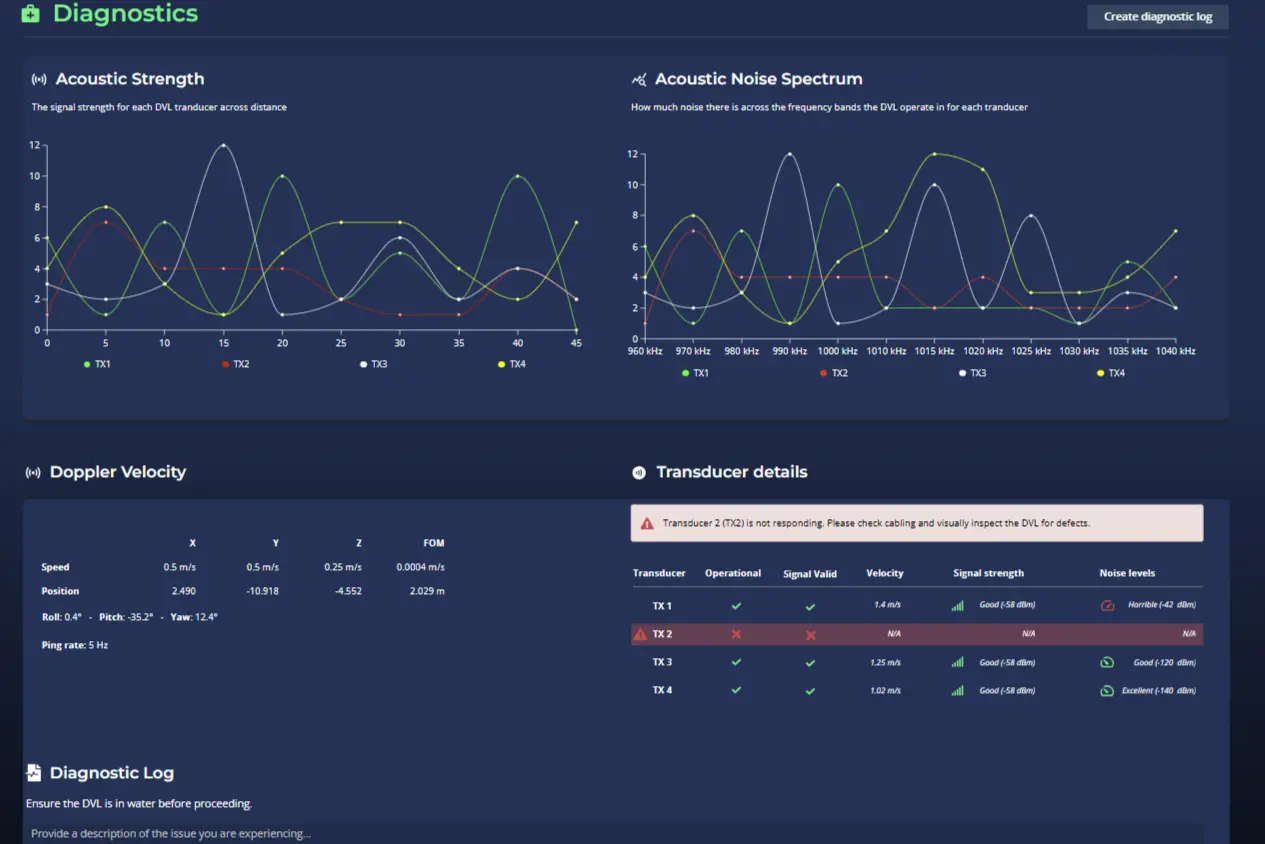The width and height of the screenshot is (1265, 844).
Task: Hide TX2 series in Acoustic Noise Spectrum legend
Action: tap(835, 373)
